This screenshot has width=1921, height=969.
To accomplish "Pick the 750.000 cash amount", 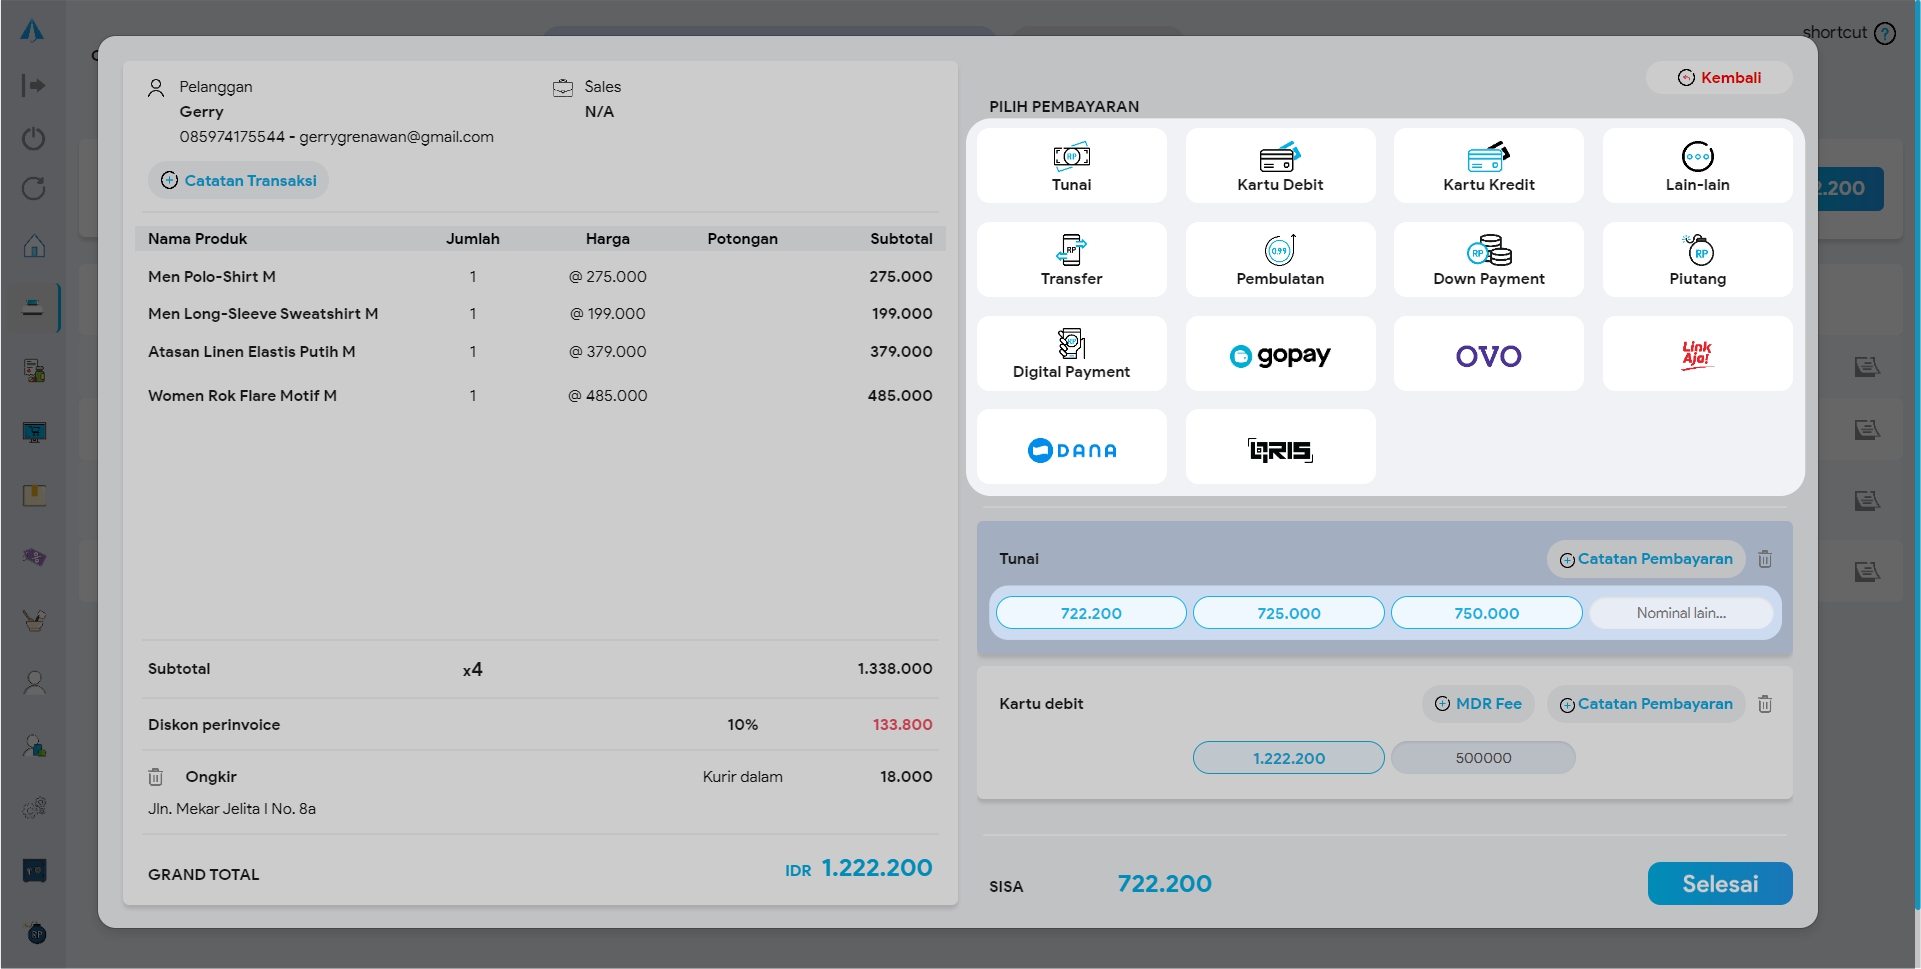I will click(1486, 613).
